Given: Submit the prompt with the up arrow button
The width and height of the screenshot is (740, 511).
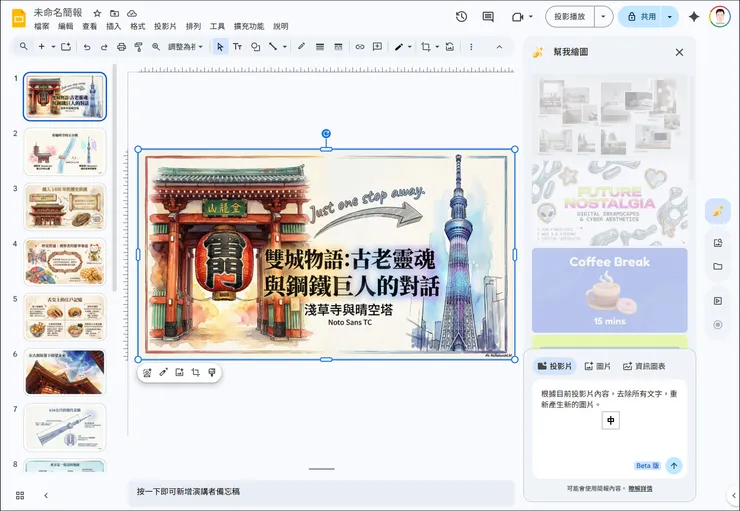Looking at the screenshot, I should tap(674, 466).
